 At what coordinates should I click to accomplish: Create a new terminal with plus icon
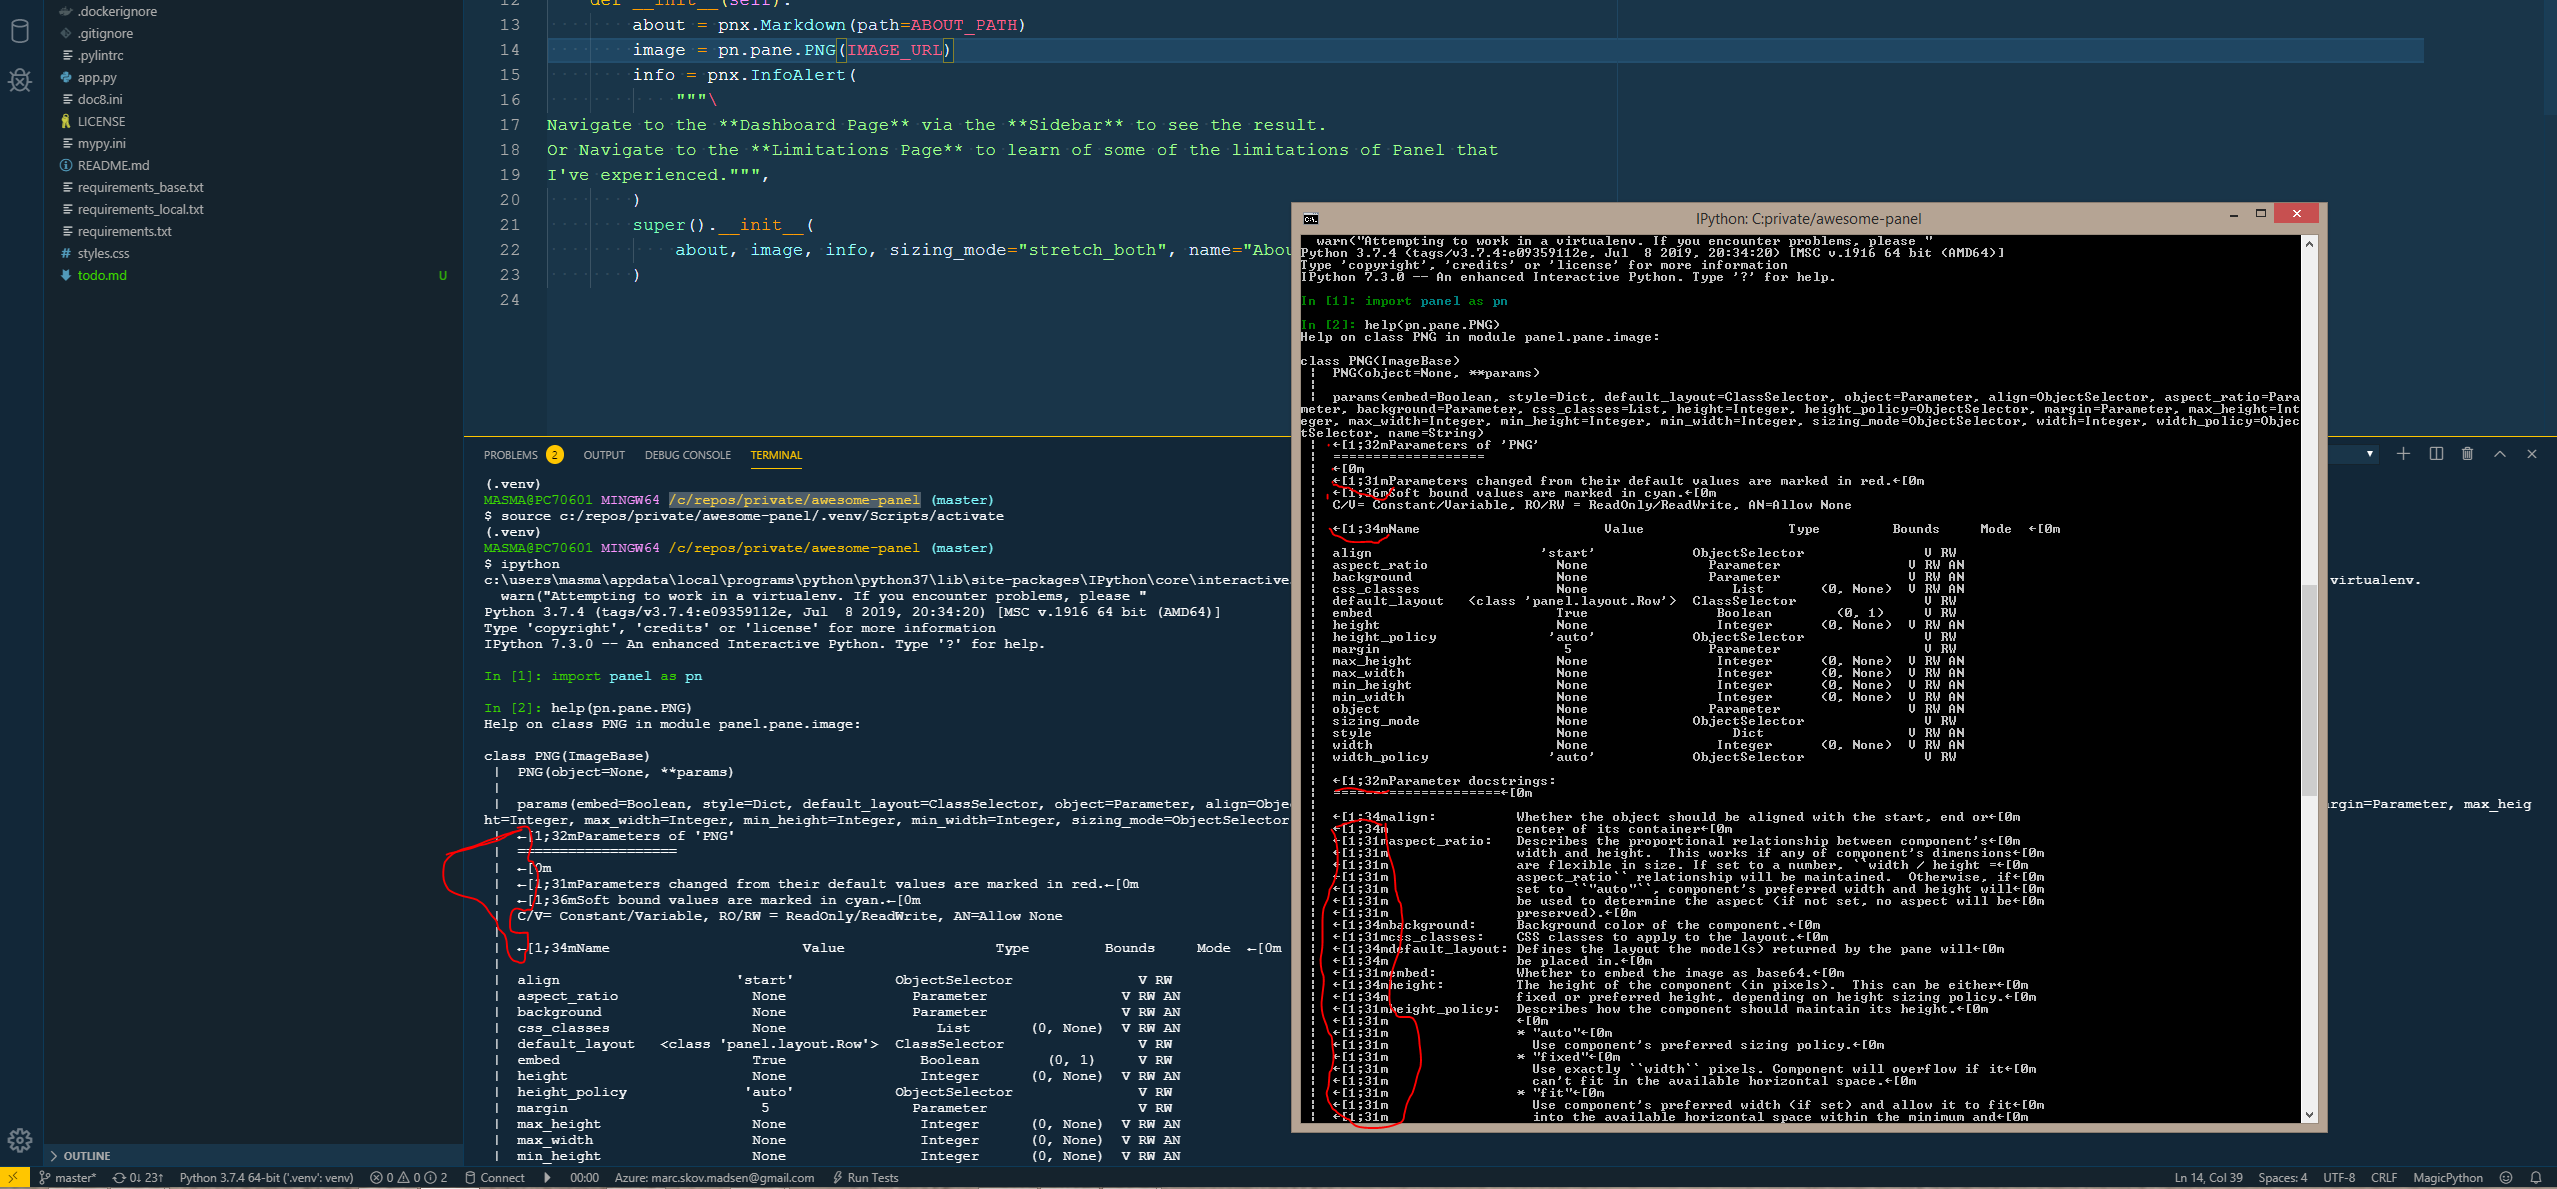pyautogui.click(x=2403, y=454)
